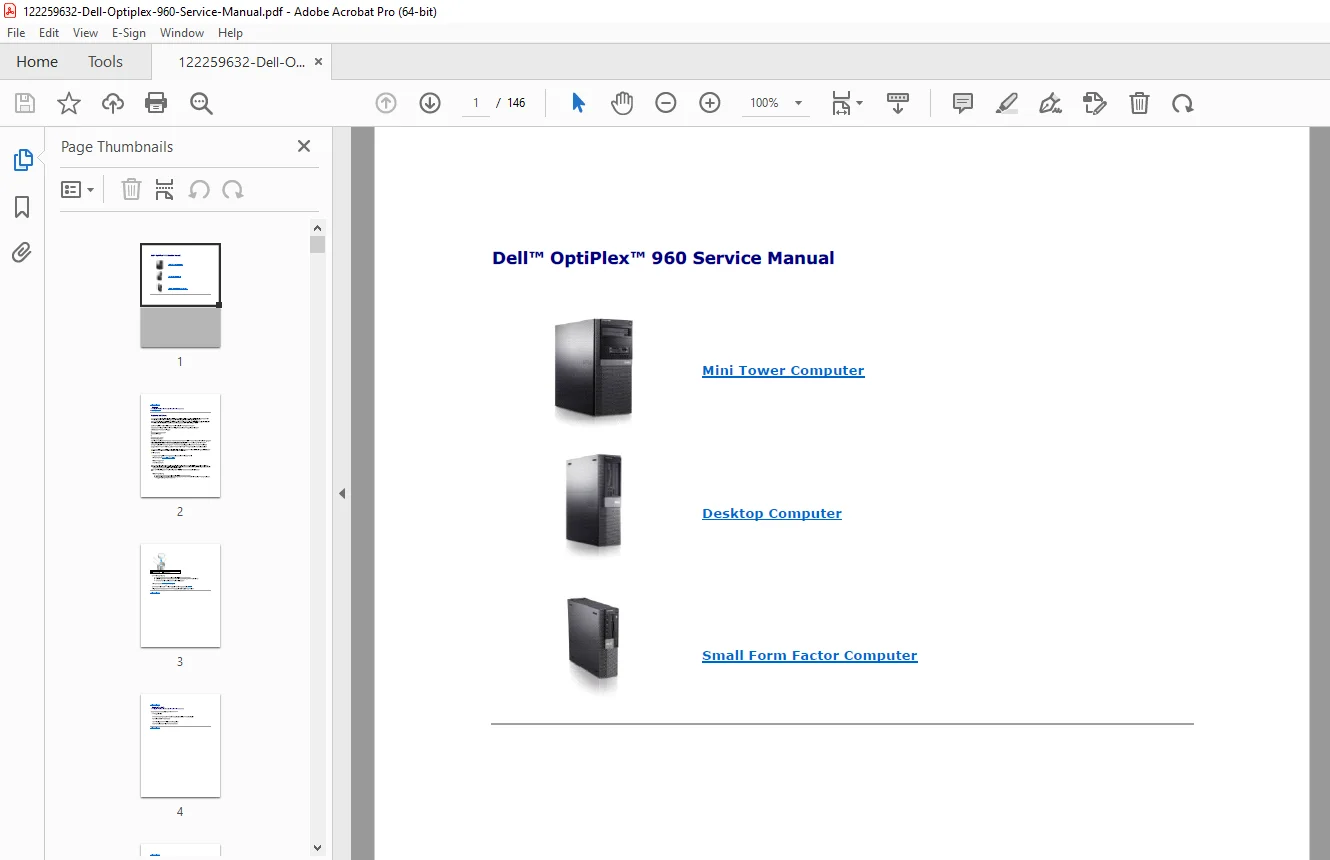Click thumbnails scrollbar up arrow

coord(317,226)
